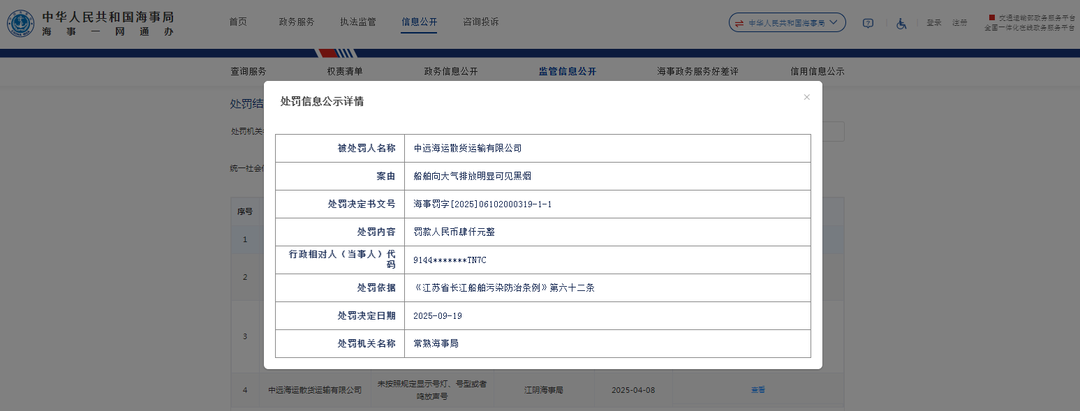
Task: Switch to 权责清单 tab
Action: [x=344, y=71]
